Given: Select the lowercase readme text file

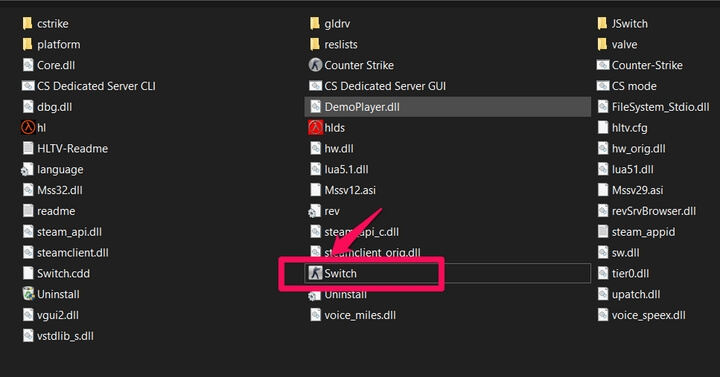Looking at the screenshot, I should click(48, 211).
